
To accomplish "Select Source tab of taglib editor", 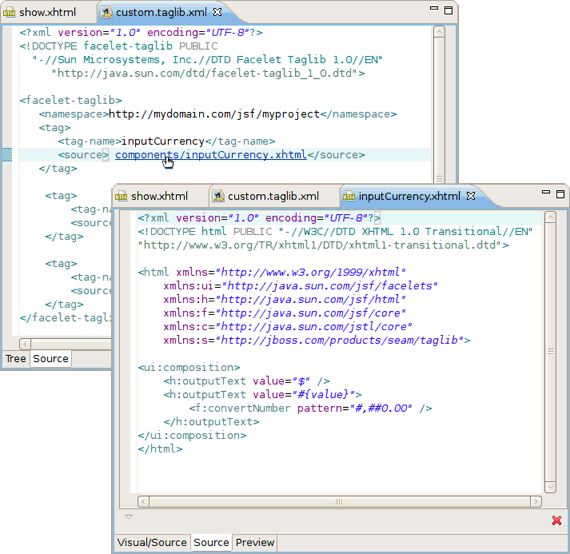I will click(x=51, y=359).
